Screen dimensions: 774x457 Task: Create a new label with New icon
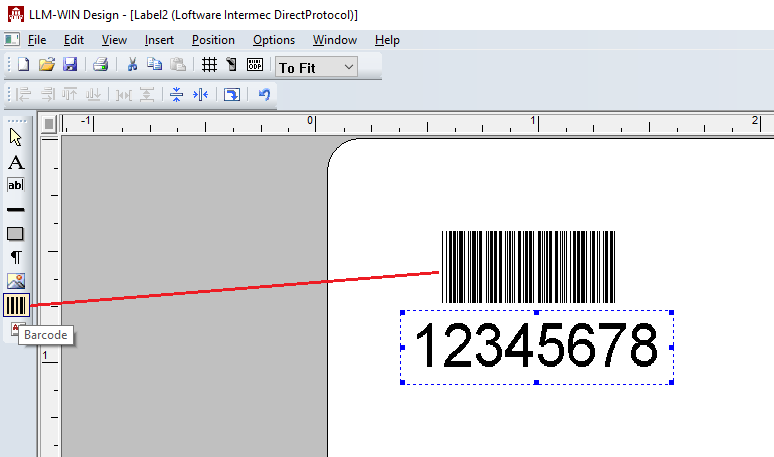[x=23, y=65]
